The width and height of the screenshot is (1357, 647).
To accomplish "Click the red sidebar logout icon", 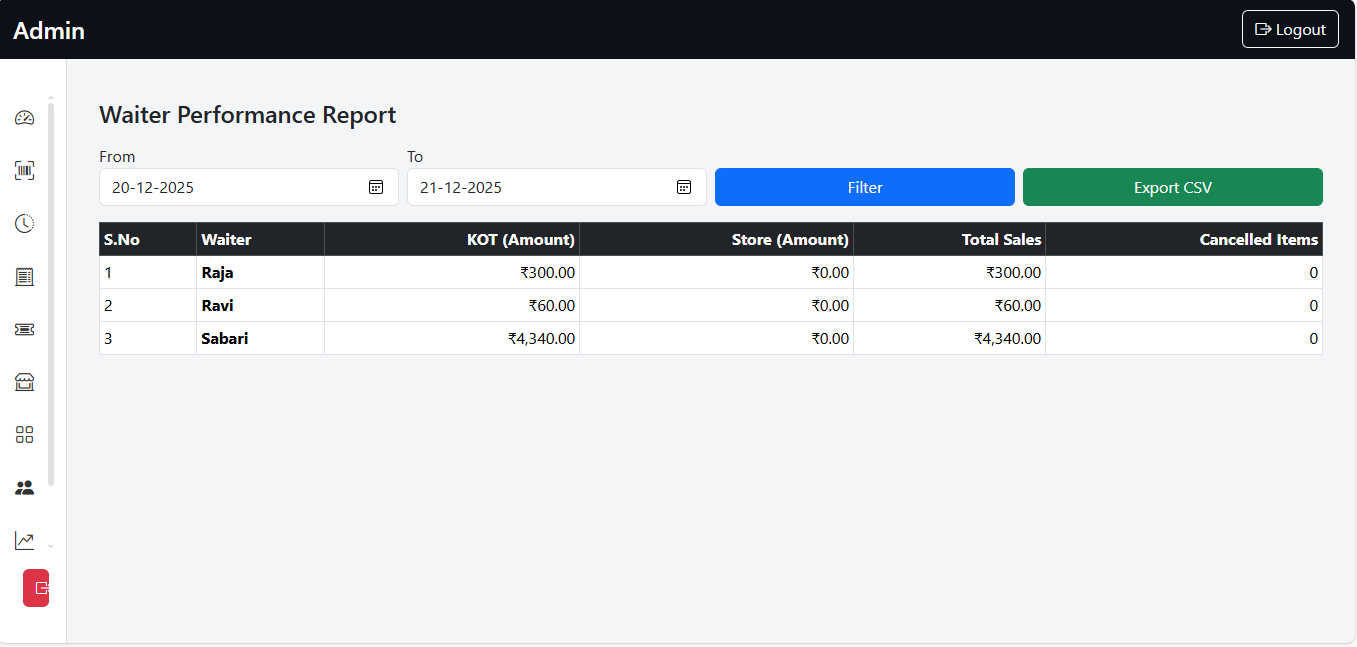I will (x=37, y=588).
